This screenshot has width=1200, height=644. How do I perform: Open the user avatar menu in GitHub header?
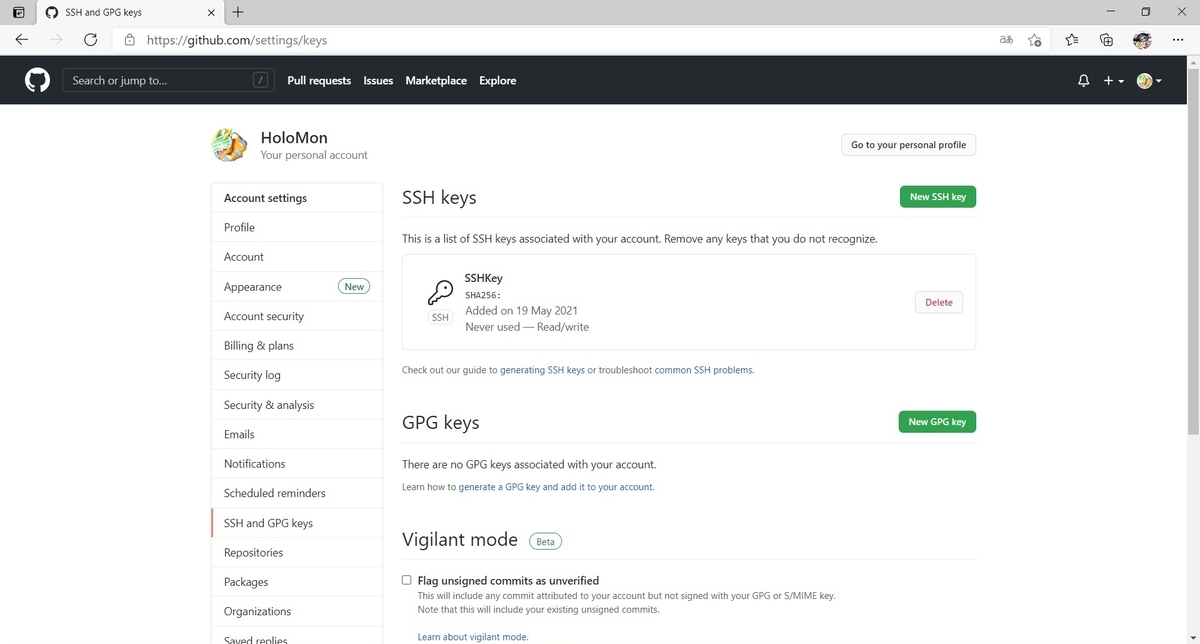coord(1149,81)
